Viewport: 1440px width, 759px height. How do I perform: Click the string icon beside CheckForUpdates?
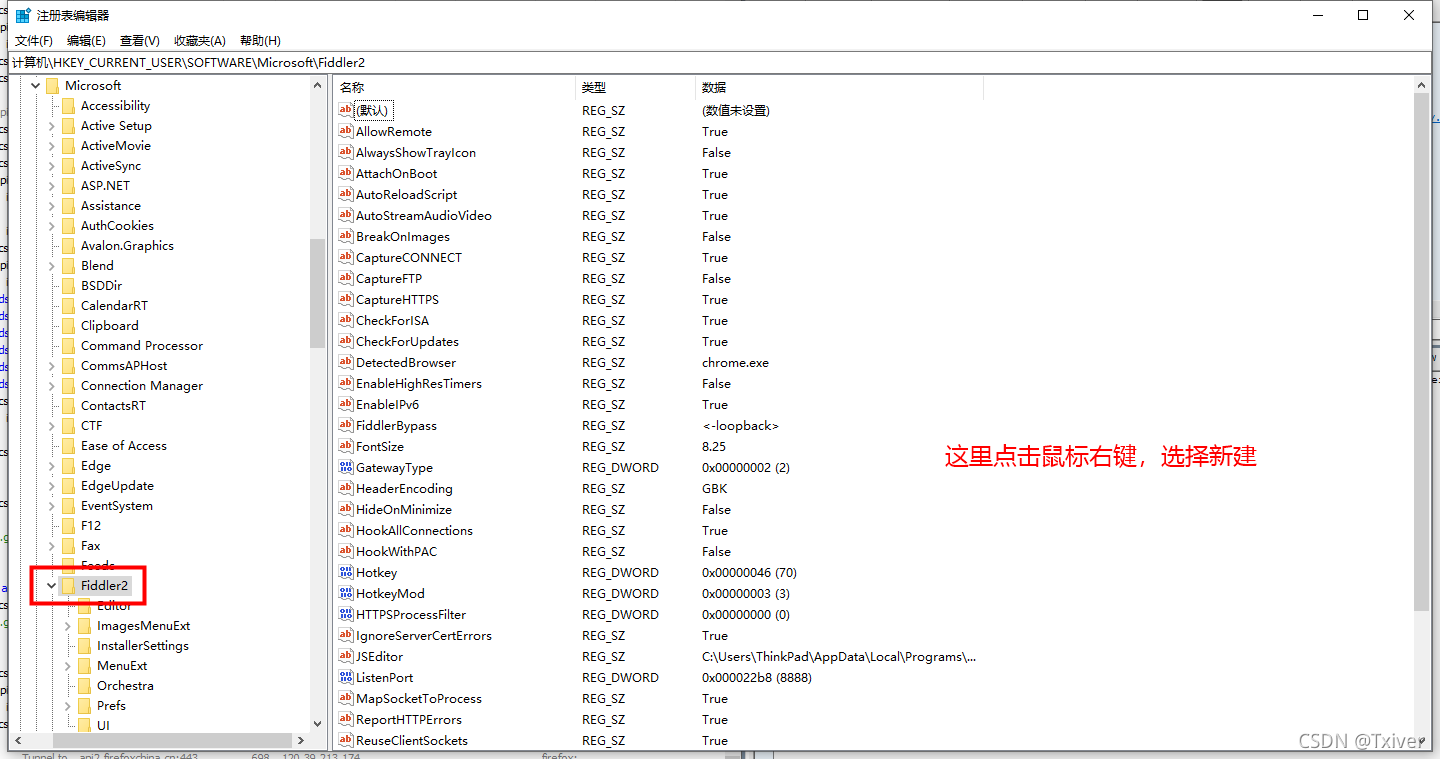pos(346,341)
